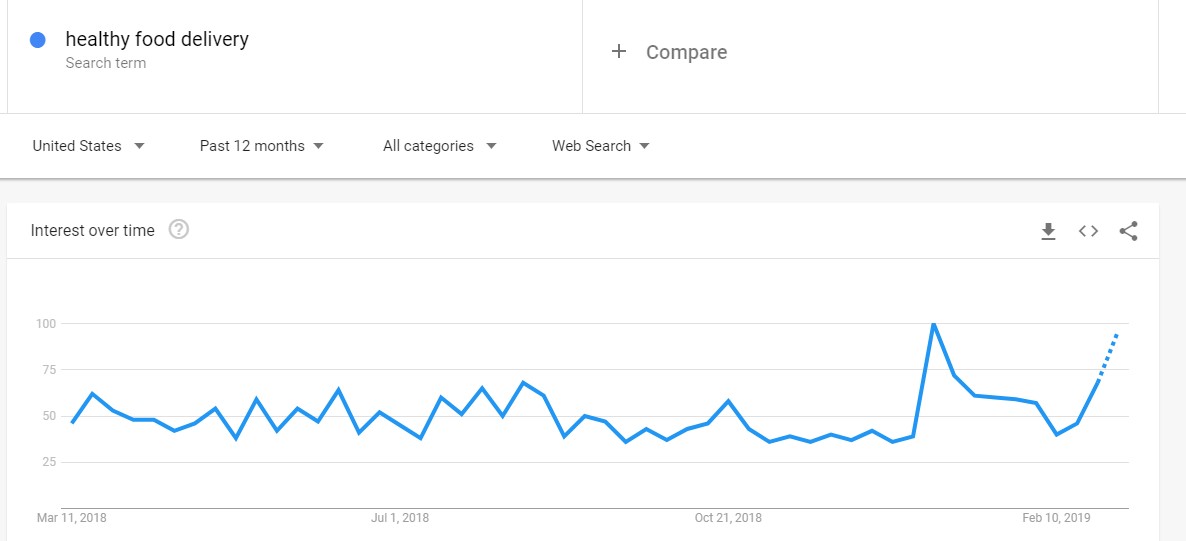Share the Interest over time chart
This screenshot has height=541, width=1186.
coord(1128,231)
